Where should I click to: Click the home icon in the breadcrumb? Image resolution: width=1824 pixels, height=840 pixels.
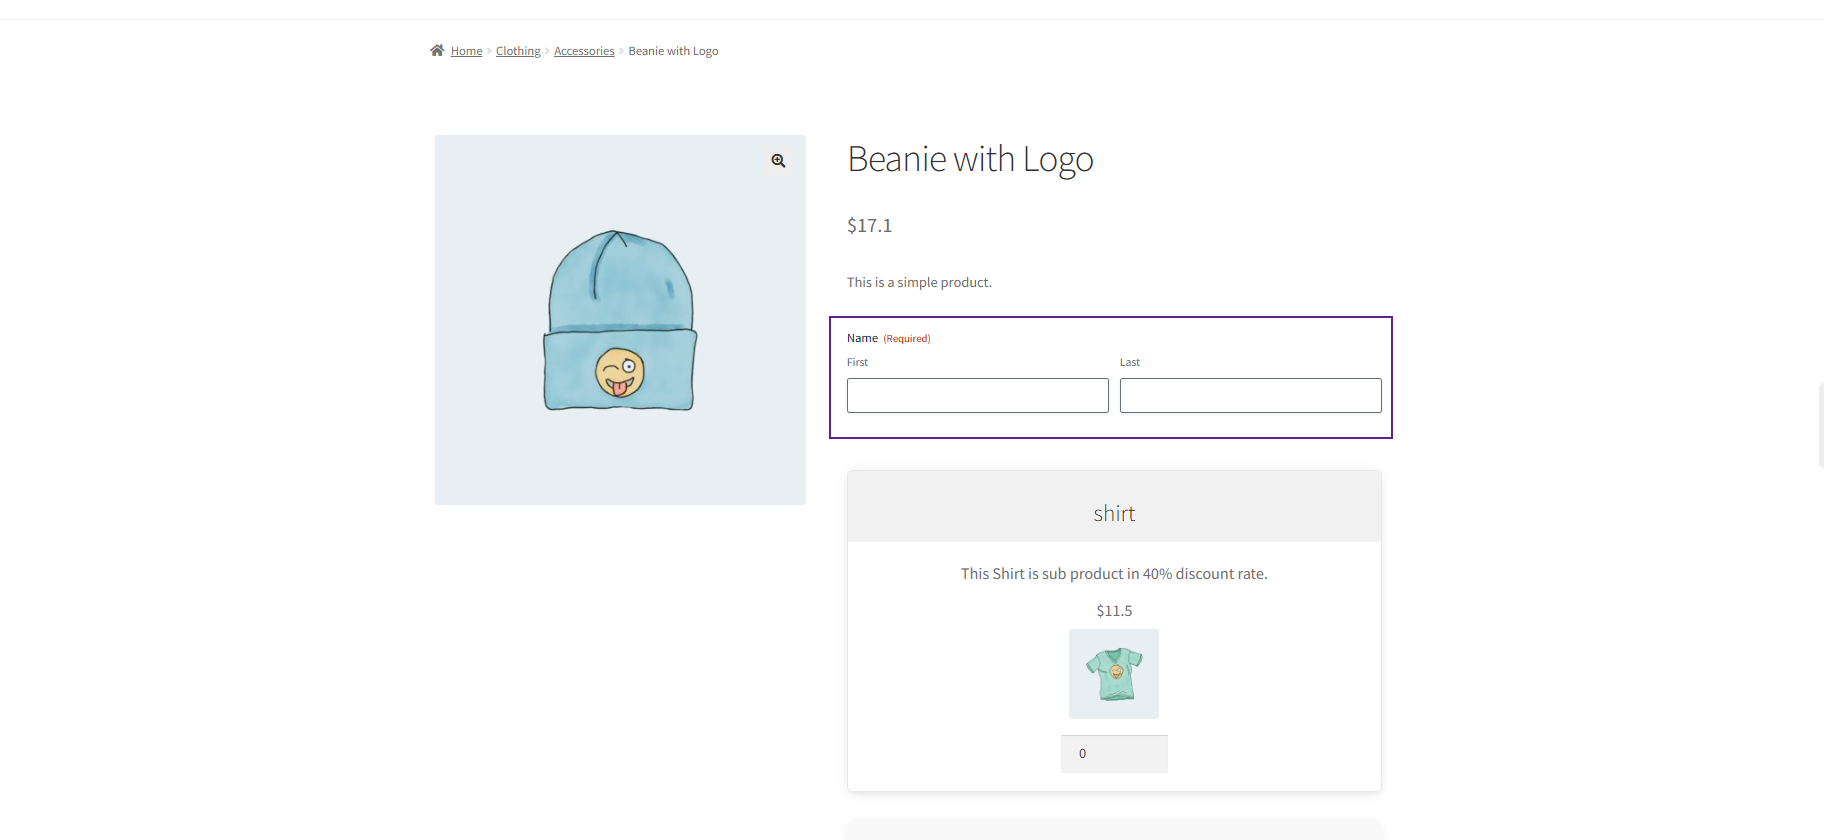point(437,50)
